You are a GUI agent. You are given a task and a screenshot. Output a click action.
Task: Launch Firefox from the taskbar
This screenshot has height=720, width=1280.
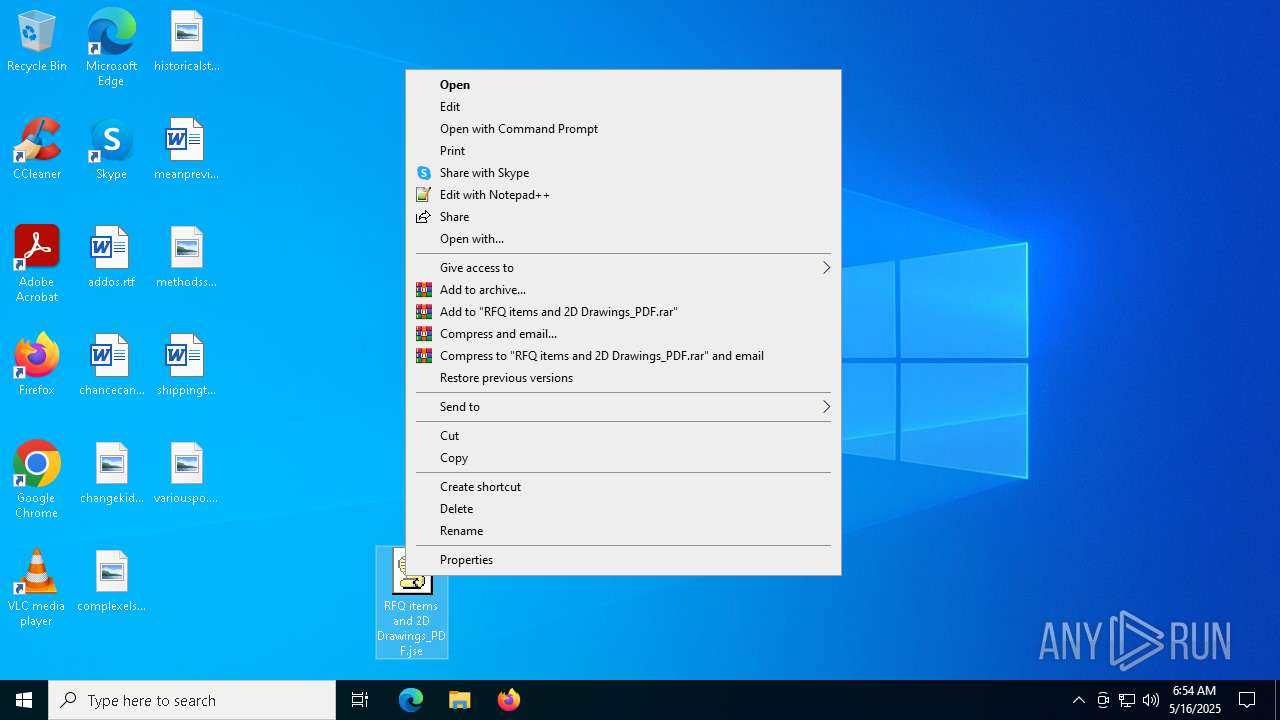tap(509, 700)
